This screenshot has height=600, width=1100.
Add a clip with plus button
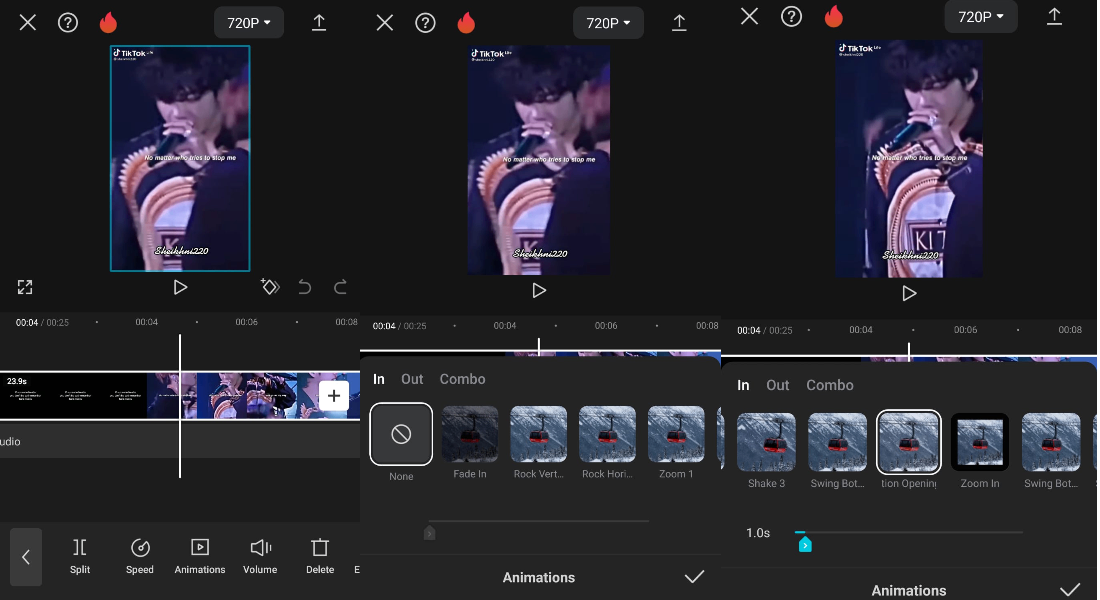tap(334, 396)
